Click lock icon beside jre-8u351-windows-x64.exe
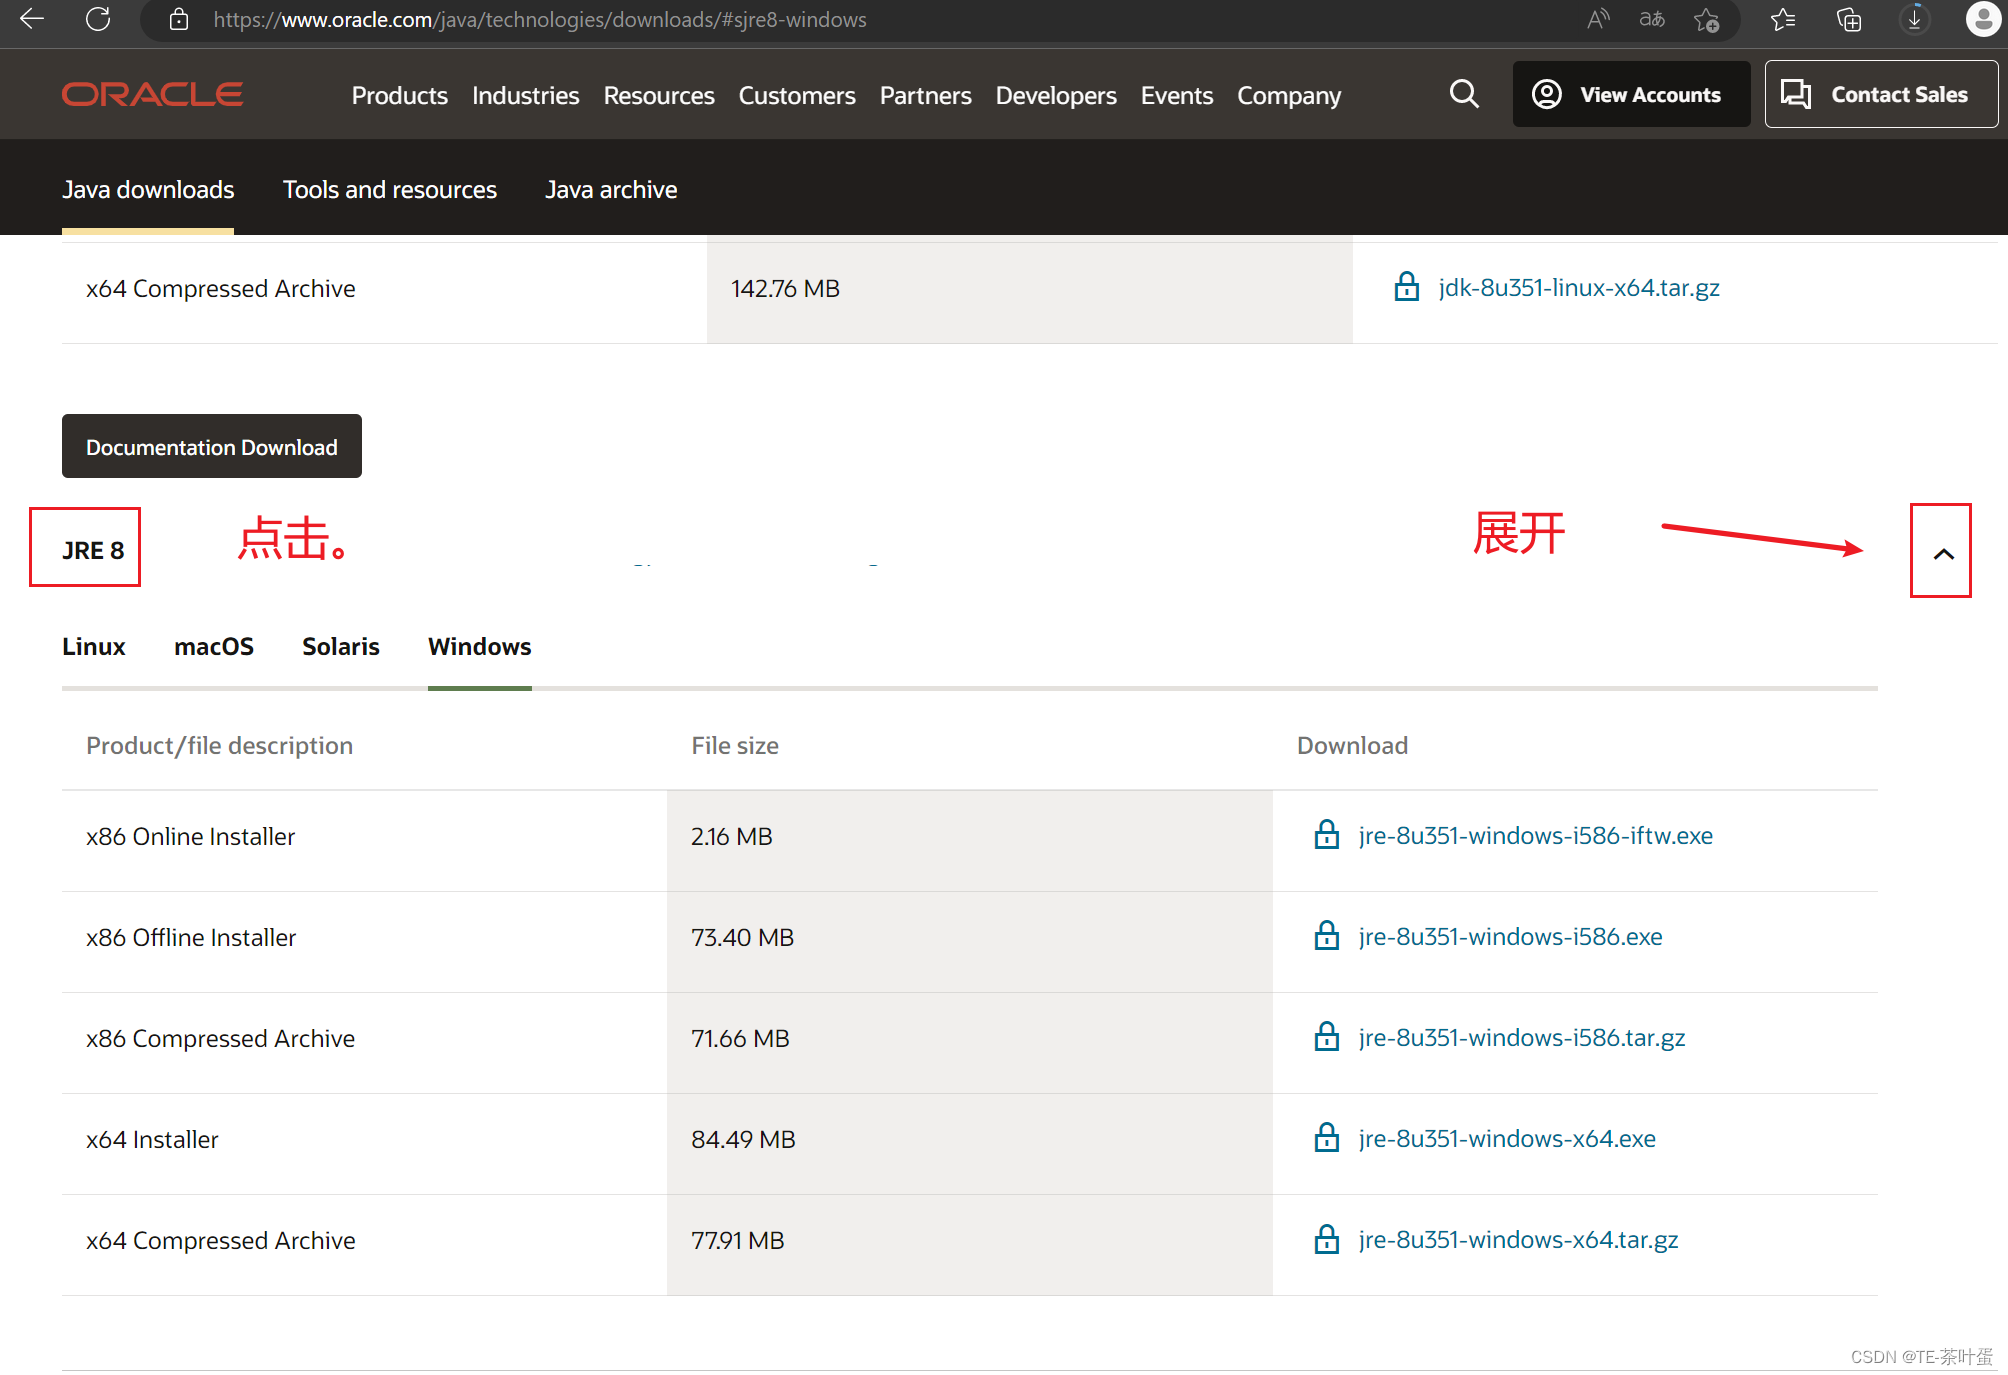The height and width of the screenshot is (1375, 2008). tap(1327, 1138)
